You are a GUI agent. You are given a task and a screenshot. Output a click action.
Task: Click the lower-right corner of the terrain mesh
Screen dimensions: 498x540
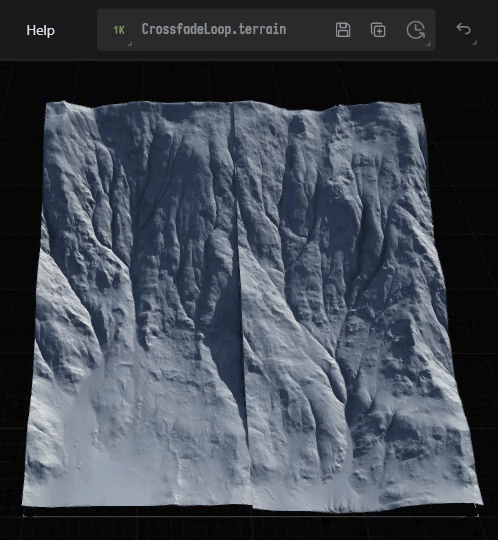point(479,503)
